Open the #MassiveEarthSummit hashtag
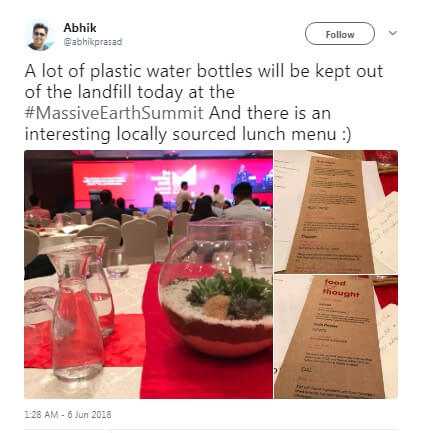Screen dimensions: 424x433 114,113
